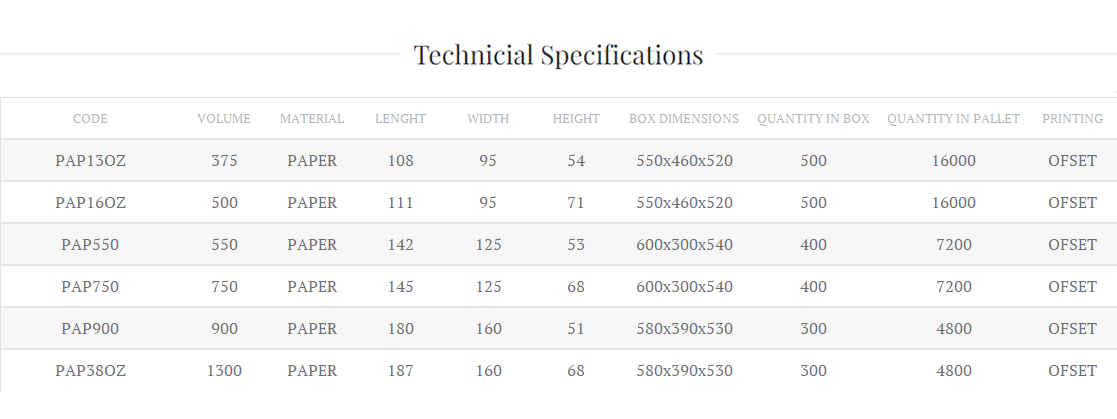Click the HEIGHT column header
Viewport: 1117px width, 419px height.
coord(576,119)
